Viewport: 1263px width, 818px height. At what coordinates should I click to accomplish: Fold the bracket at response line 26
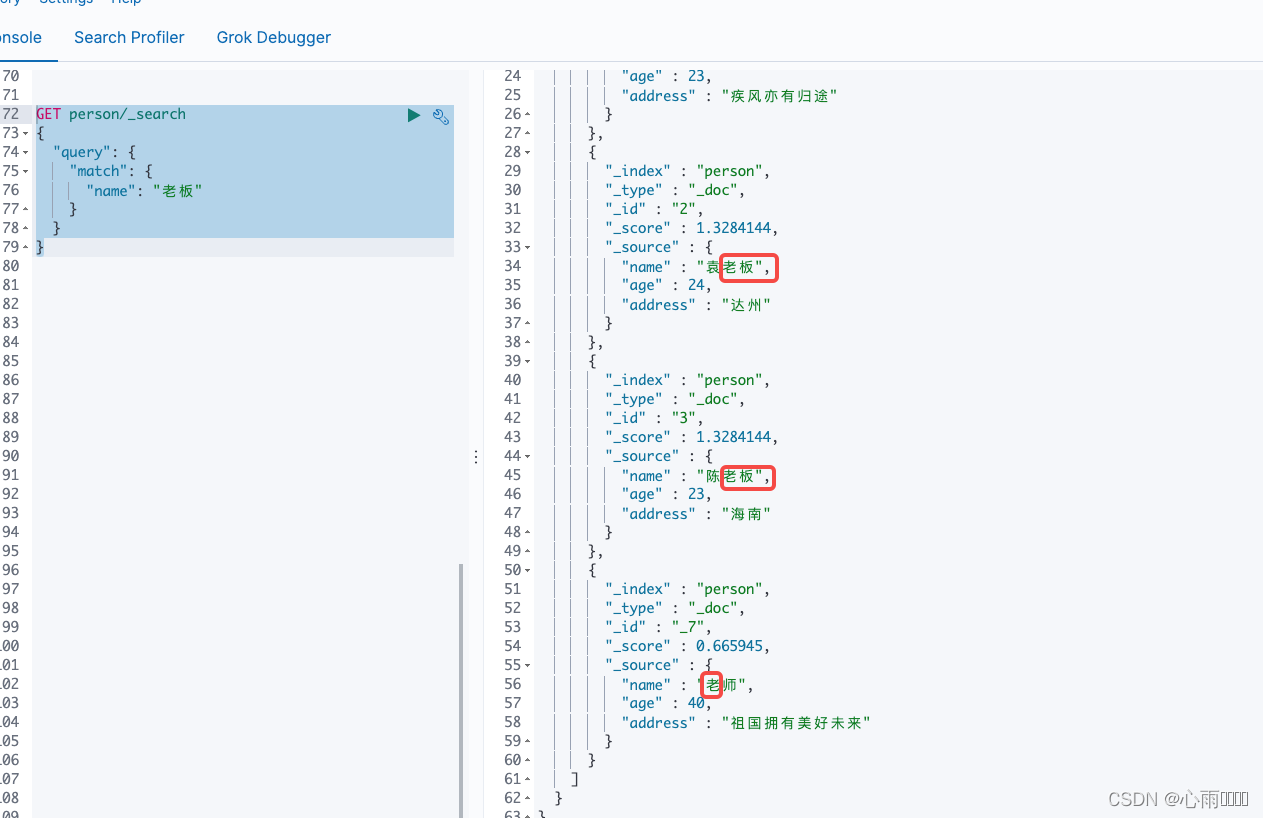coord(527,114)
